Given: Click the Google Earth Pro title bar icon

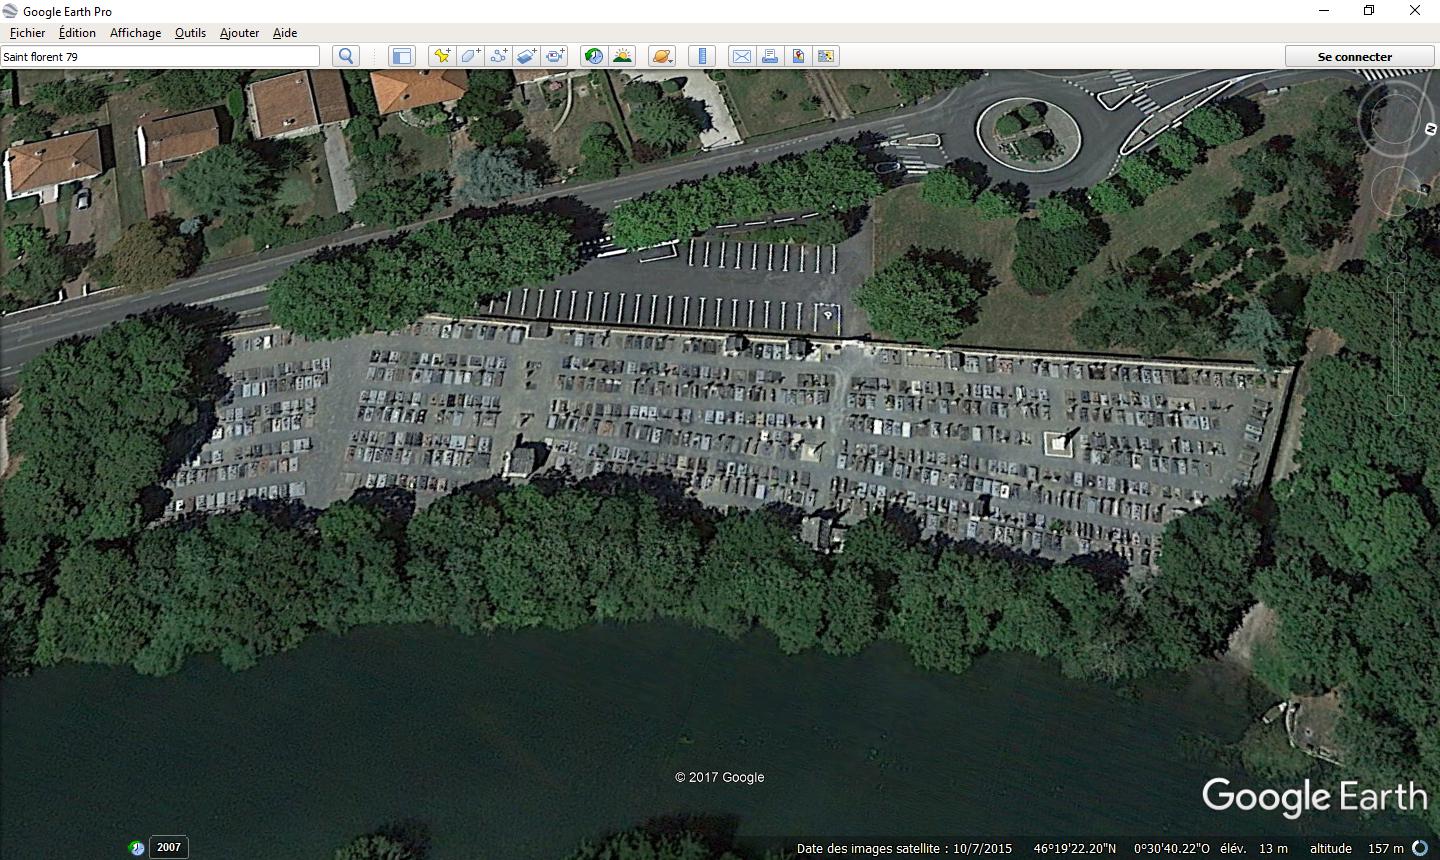Looking at the screenshot, I should [x=10, y=11].
